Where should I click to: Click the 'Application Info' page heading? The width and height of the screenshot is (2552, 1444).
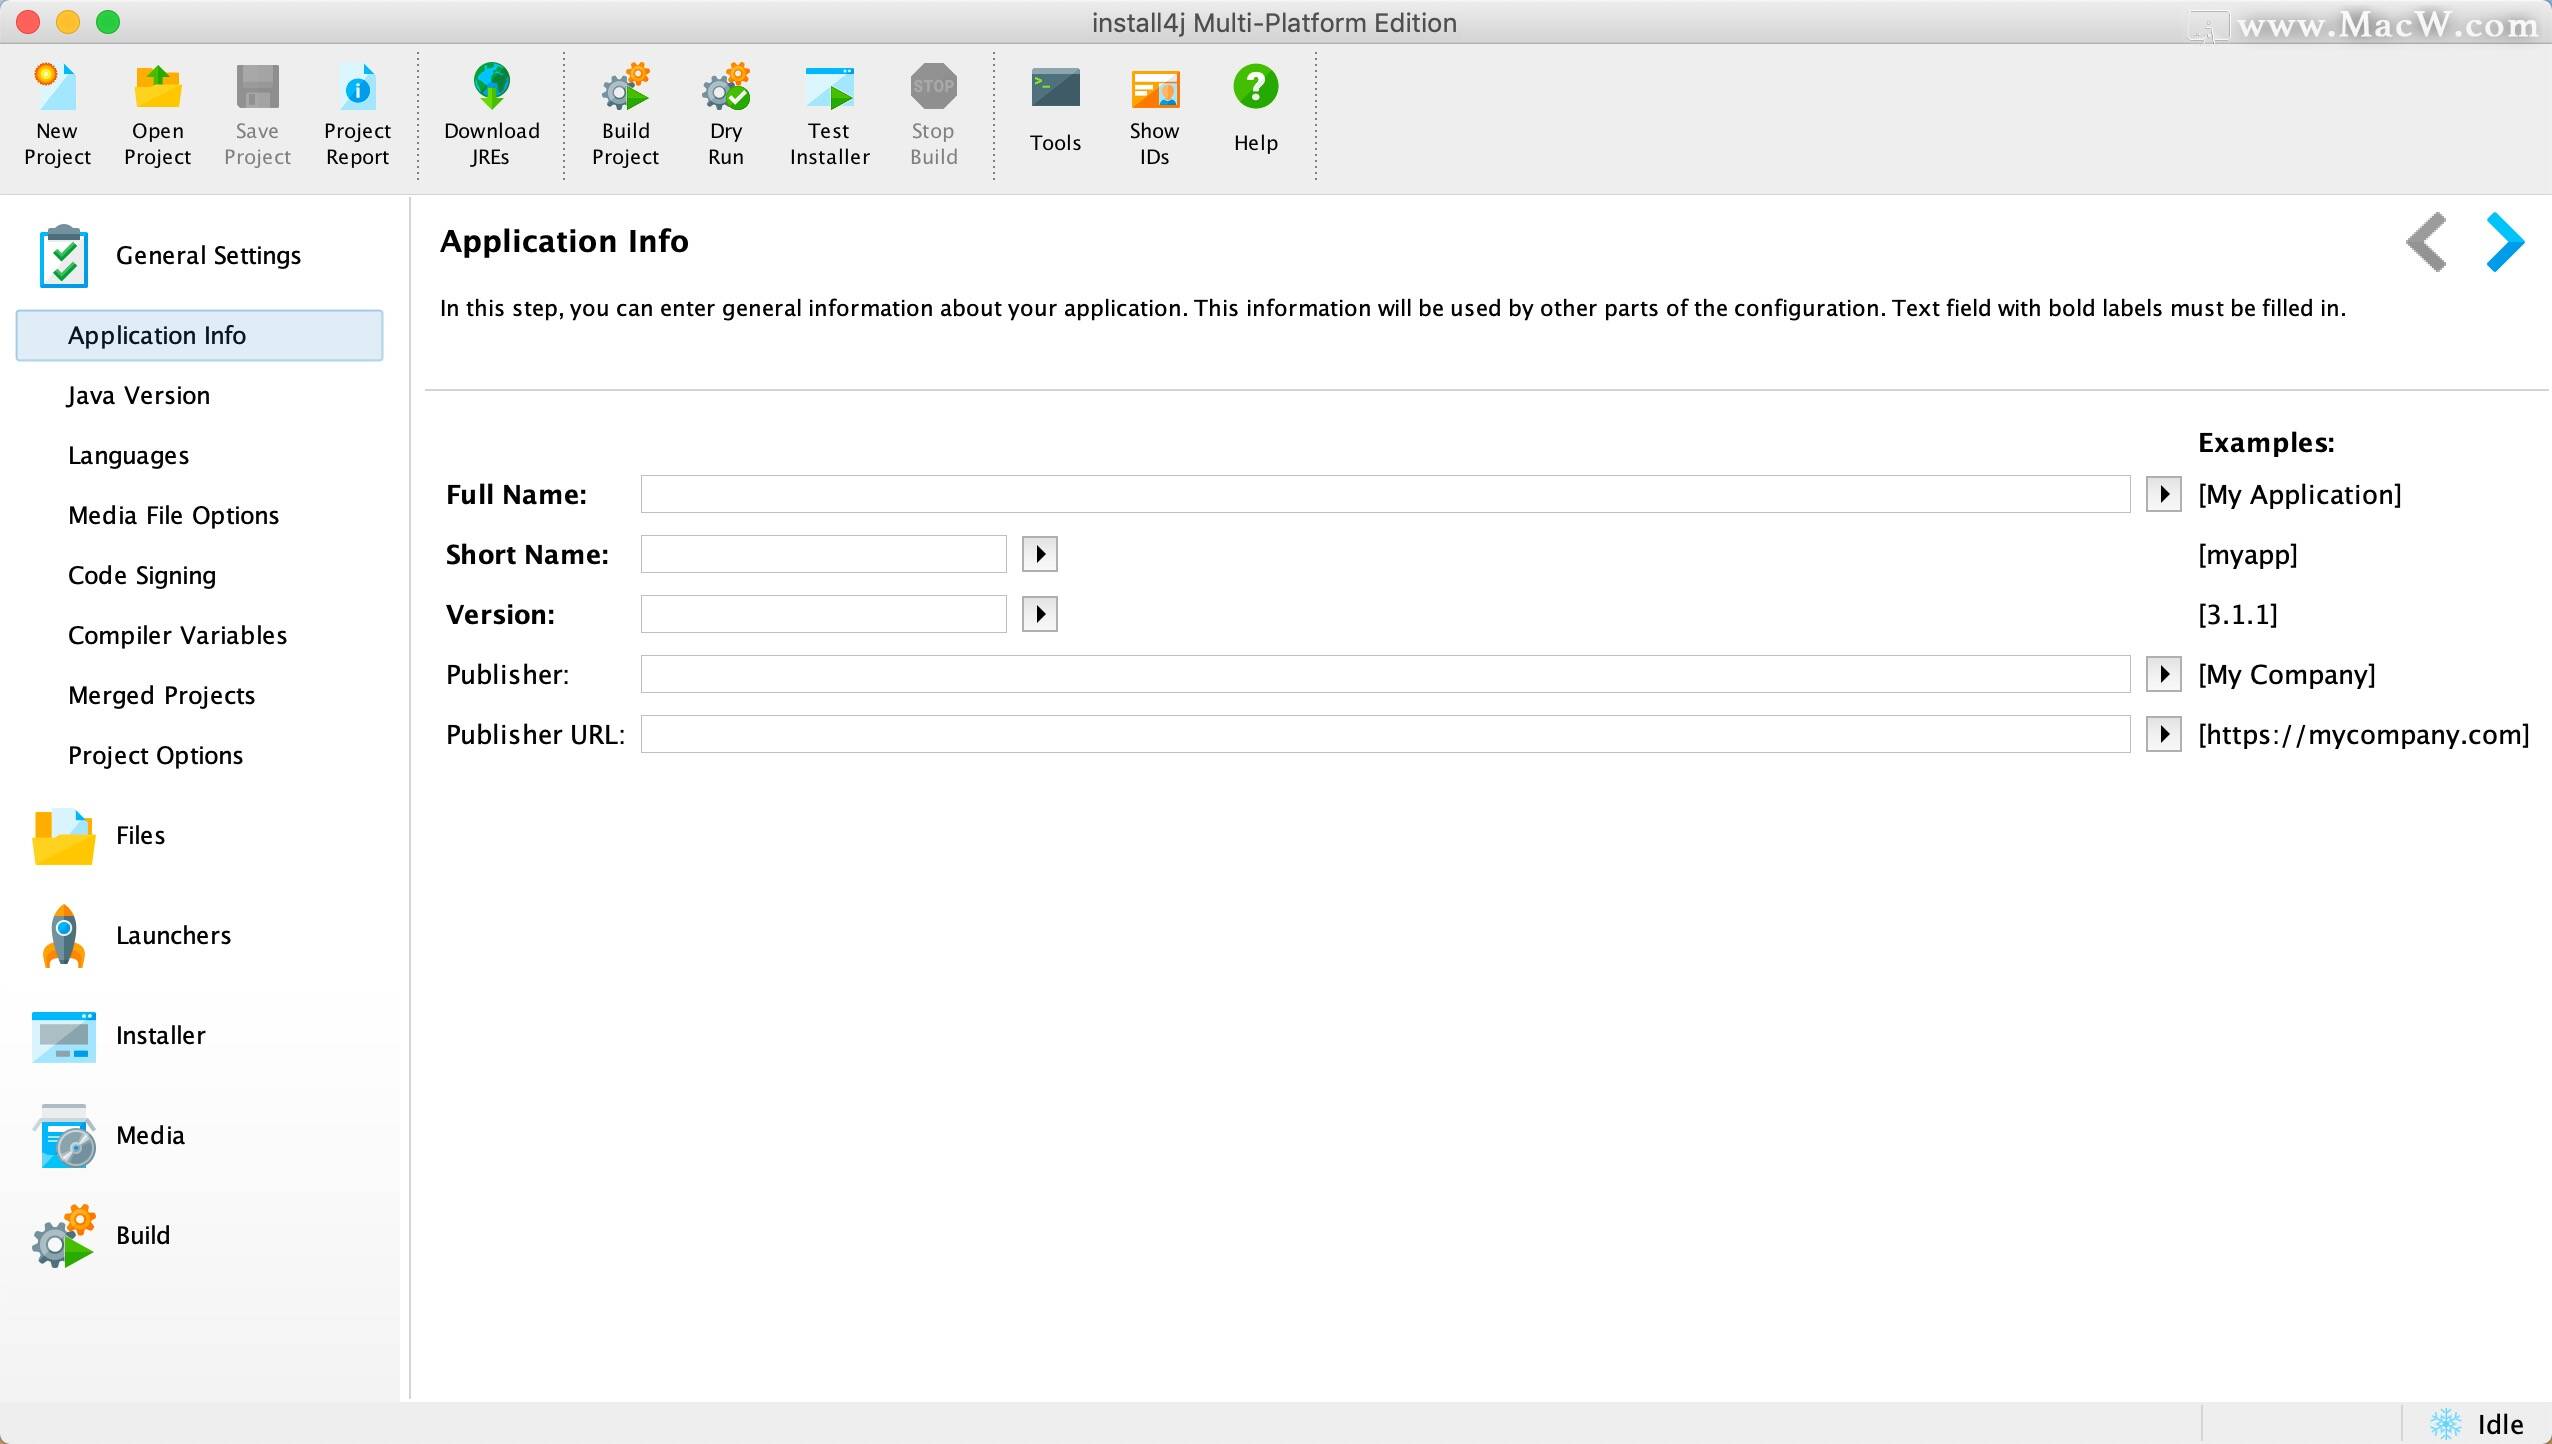point(564,241)
